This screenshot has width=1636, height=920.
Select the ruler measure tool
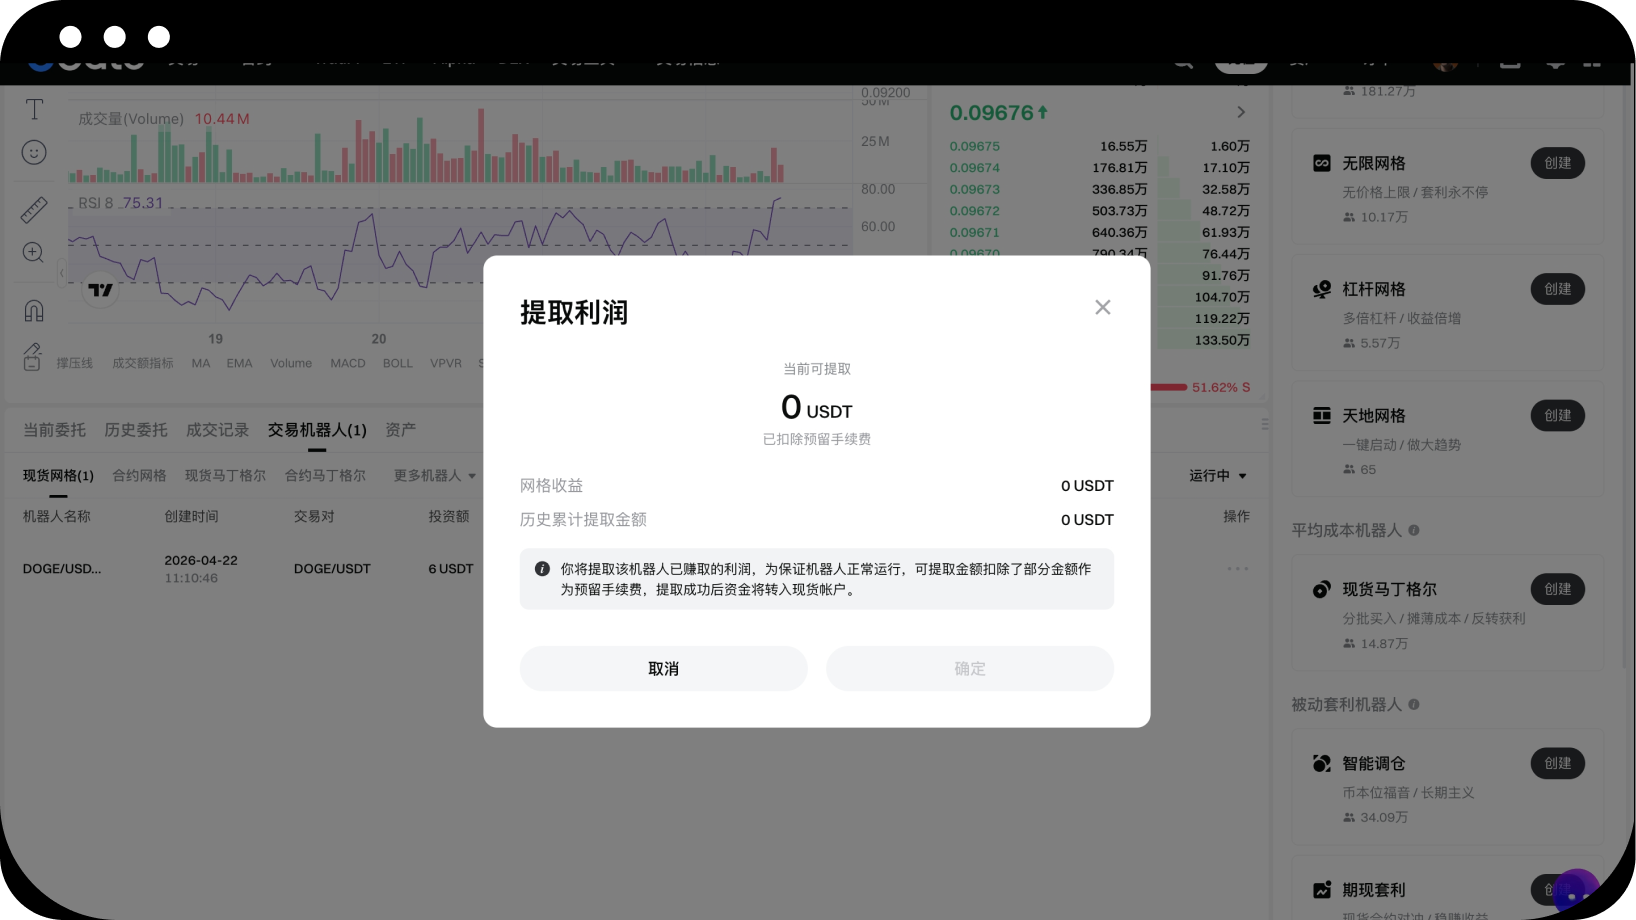tap(34, 210)
